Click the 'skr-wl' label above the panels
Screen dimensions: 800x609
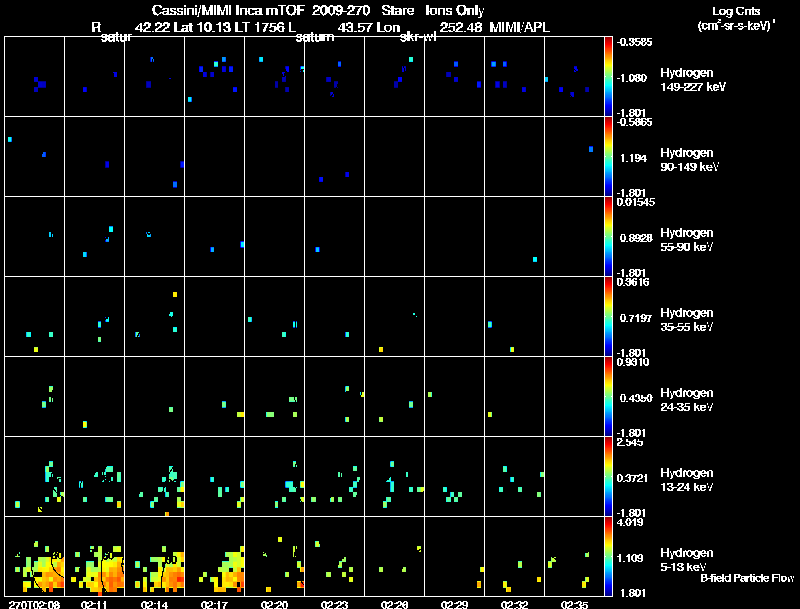418,37
